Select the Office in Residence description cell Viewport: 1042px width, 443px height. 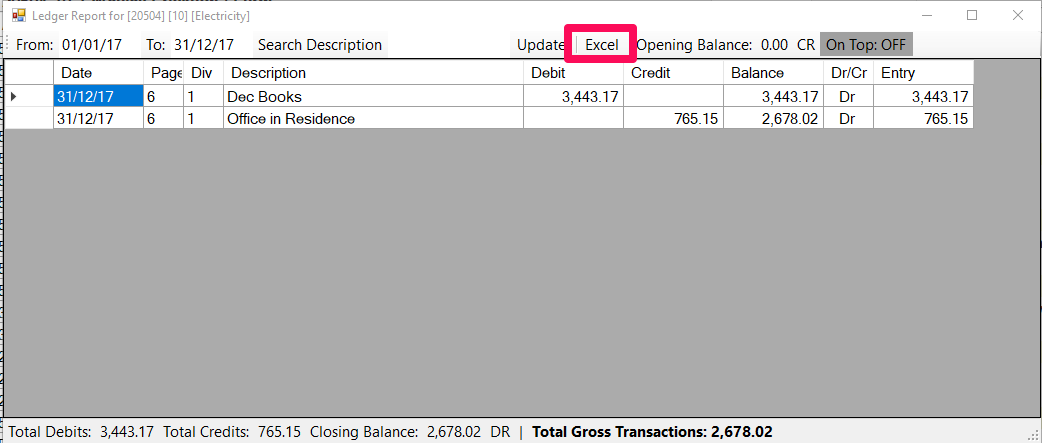(373, 118)
